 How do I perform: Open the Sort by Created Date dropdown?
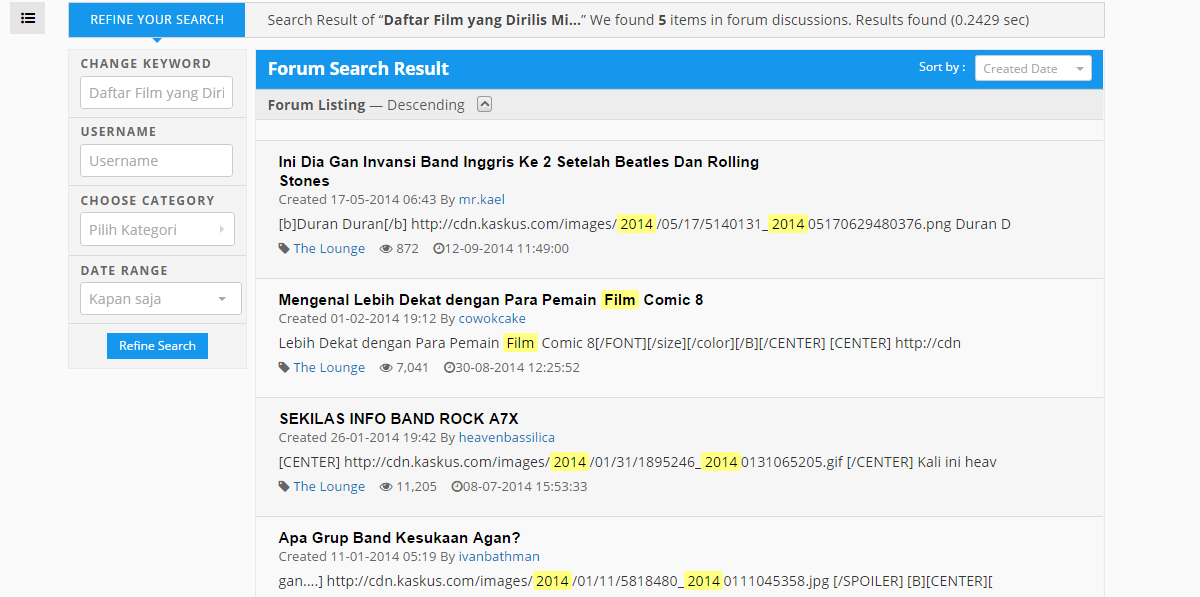pos(1033,68)
